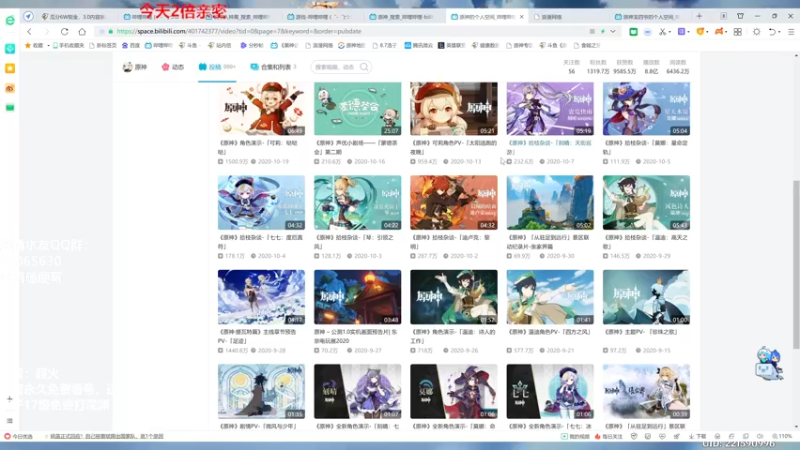Click the bilibili mascot helper widget
Screen dimensions: 800x450
coord(769,363)
